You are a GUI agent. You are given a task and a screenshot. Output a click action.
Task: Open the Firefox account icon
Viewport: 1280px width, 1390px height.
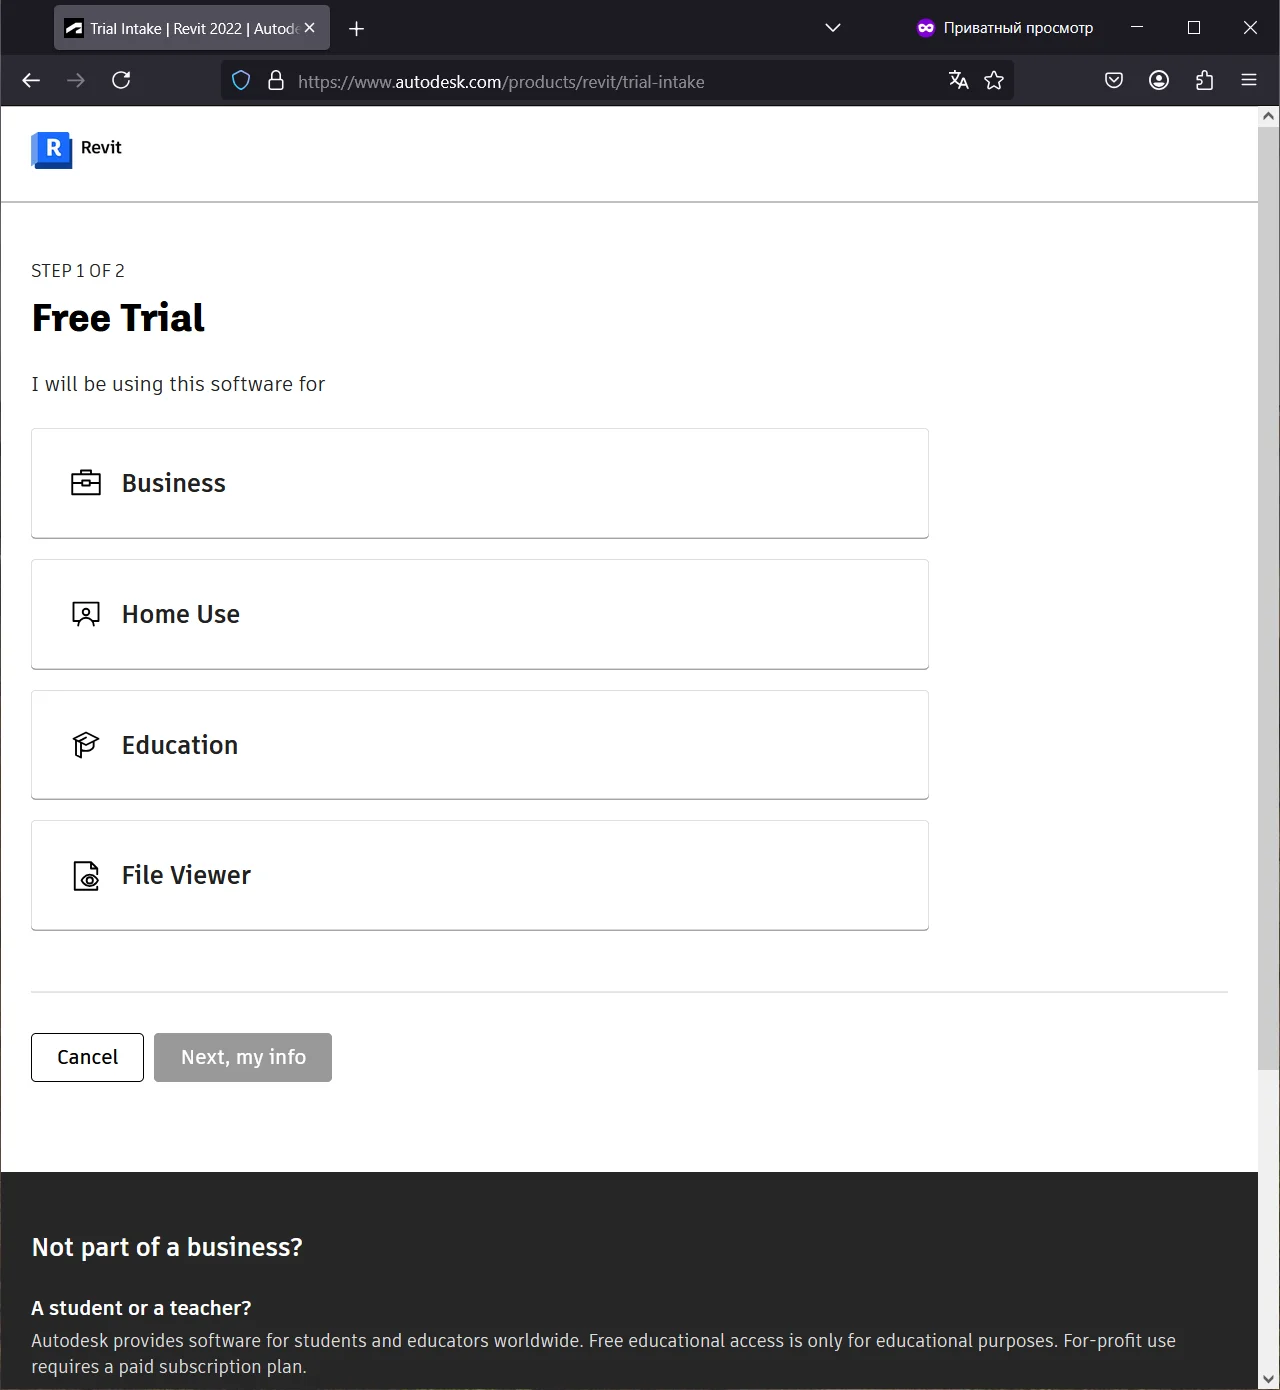tap(1158, 81)
